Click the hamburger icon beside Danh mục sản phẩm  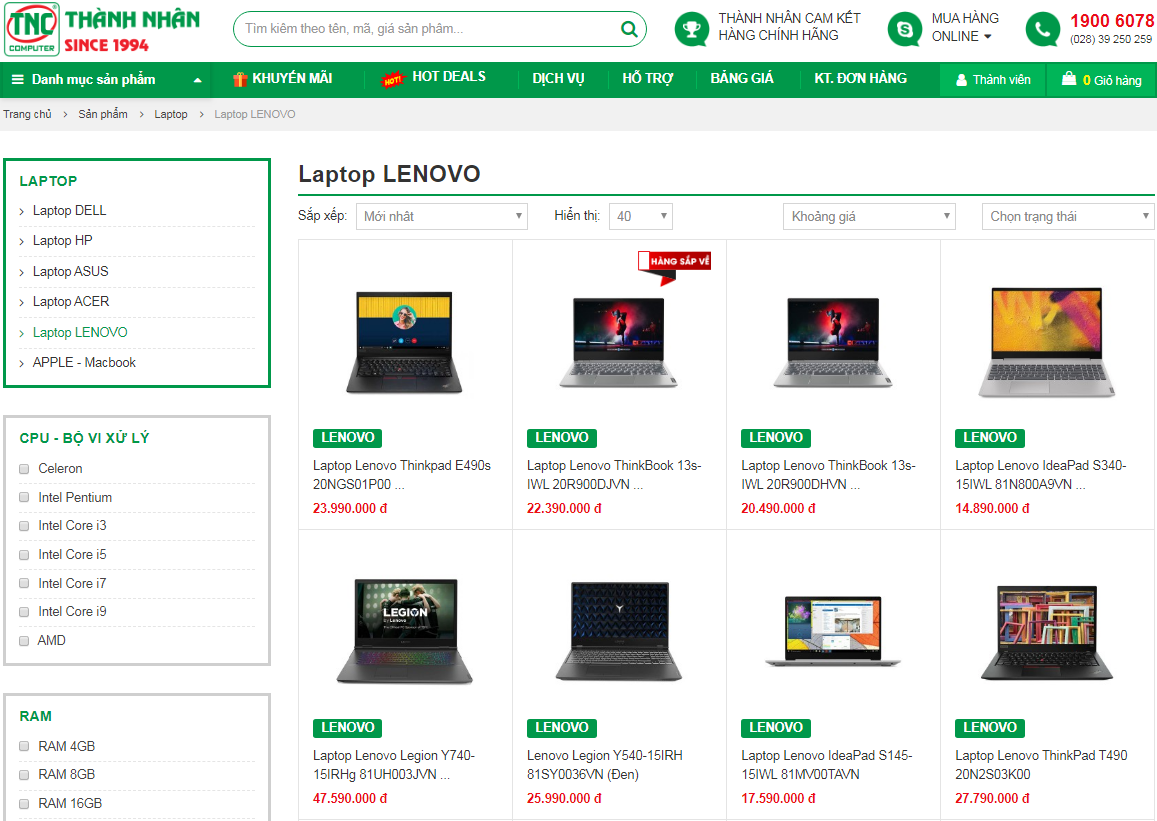18,79
